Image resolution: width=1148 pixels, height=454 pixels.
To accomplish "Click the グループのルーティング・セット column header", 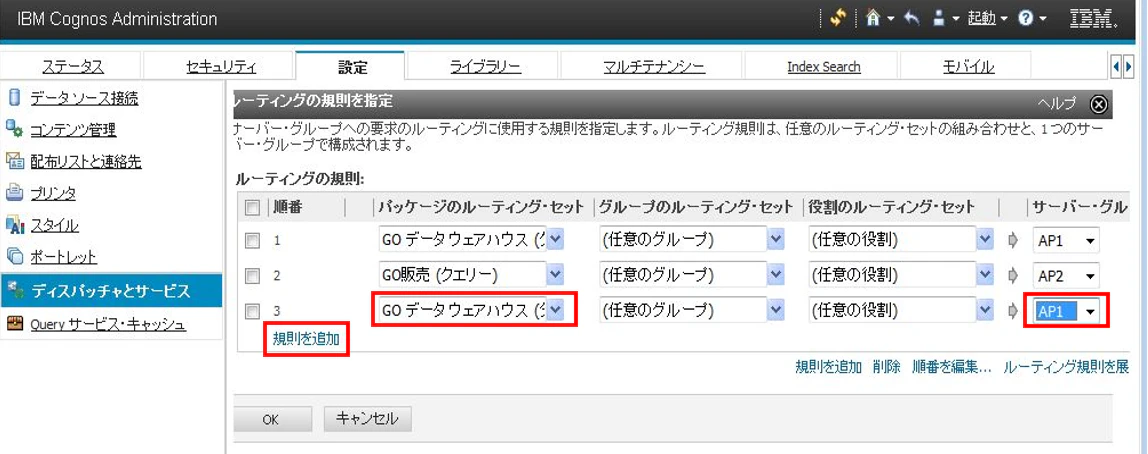I will point(696,208).
